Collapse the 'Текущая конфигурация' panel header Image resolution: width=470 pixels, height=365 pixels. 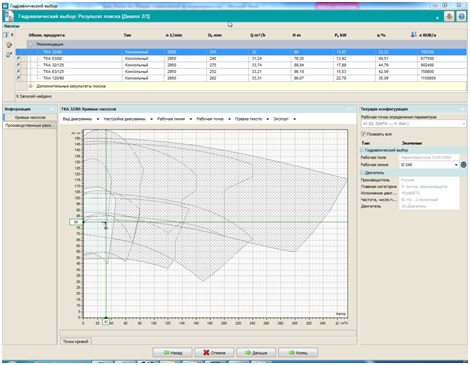coord(462,109)
